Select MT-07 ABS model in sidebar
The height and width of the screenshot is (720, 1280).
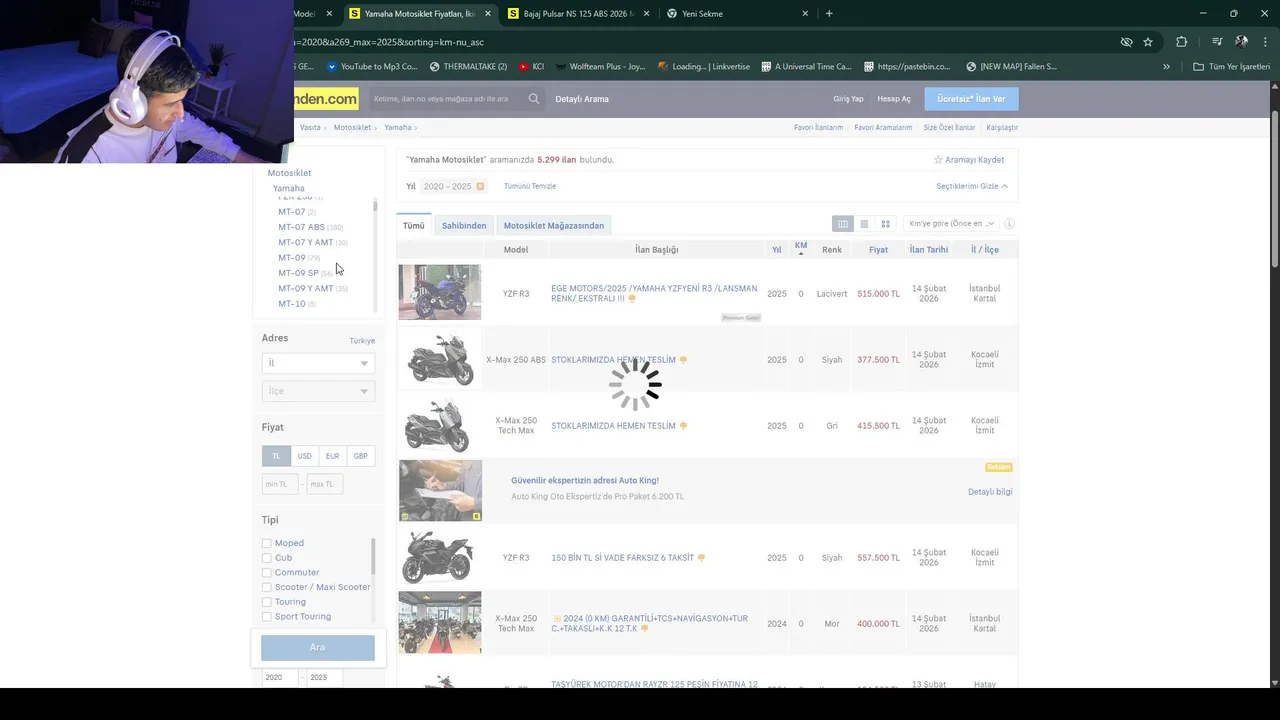[301, 227]
